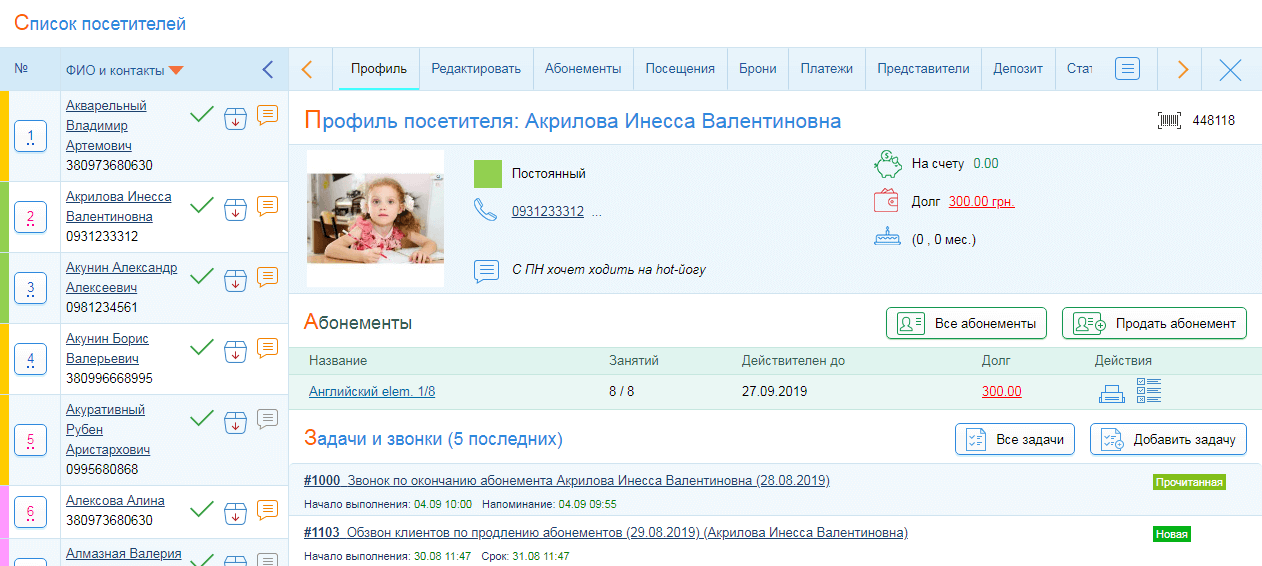
Task: Click the green Постоянный status color square
Action: (487, 174)
